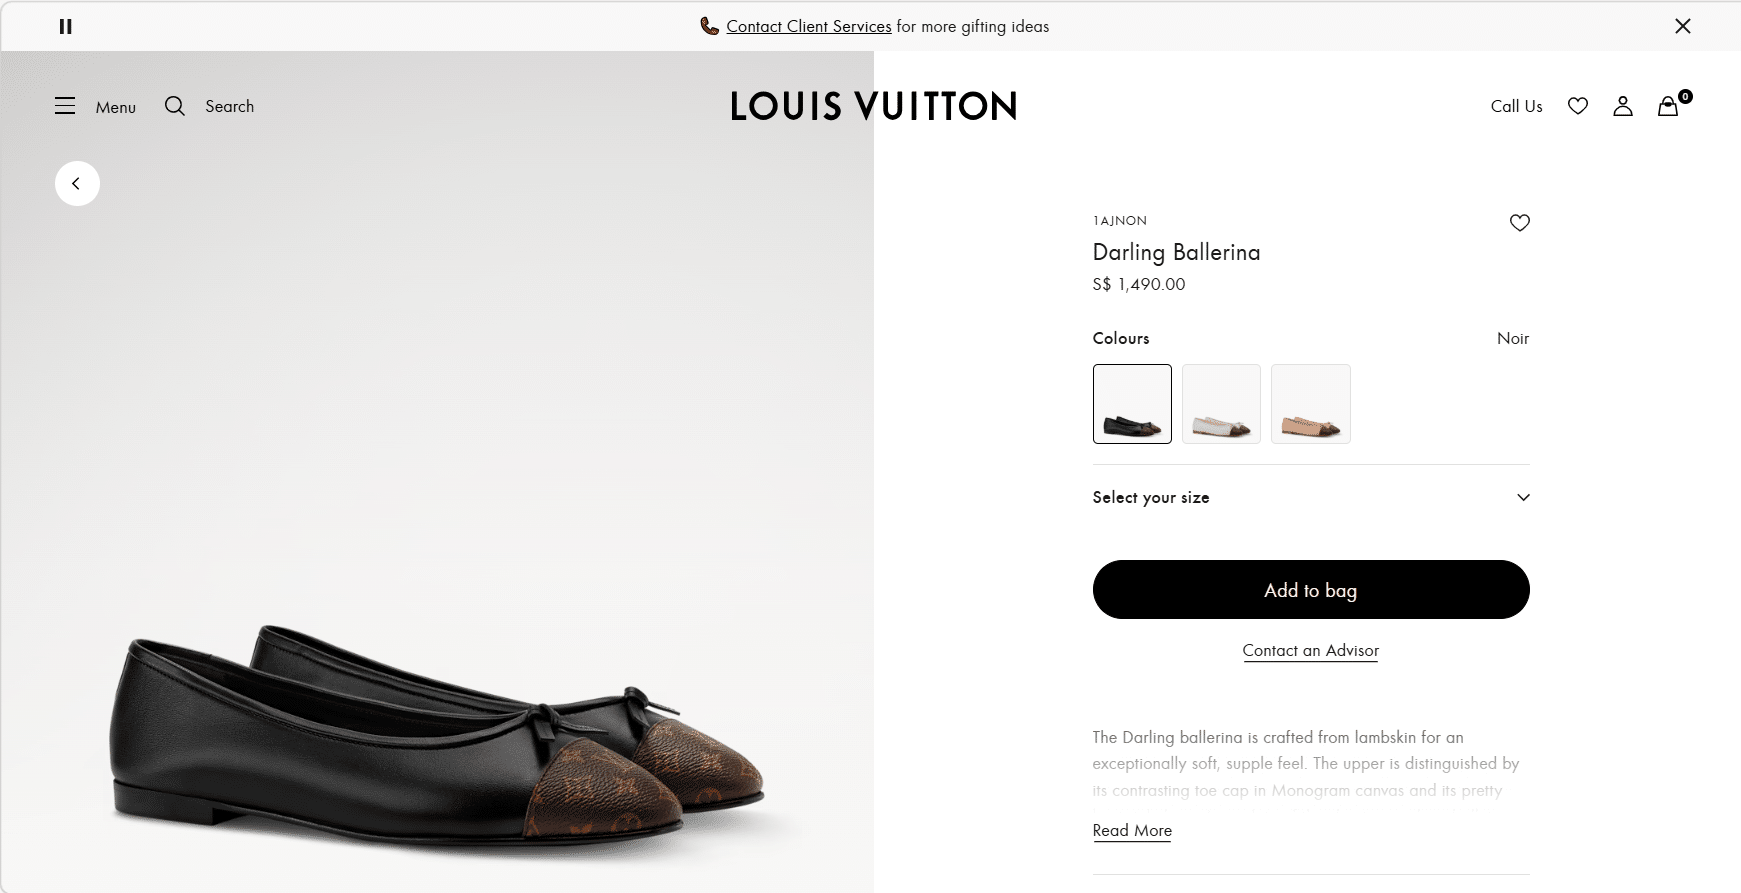1741x893 pixels.
Task: Add Darling Ballerina to wishlist
Action: click(x=1519, y=223)
